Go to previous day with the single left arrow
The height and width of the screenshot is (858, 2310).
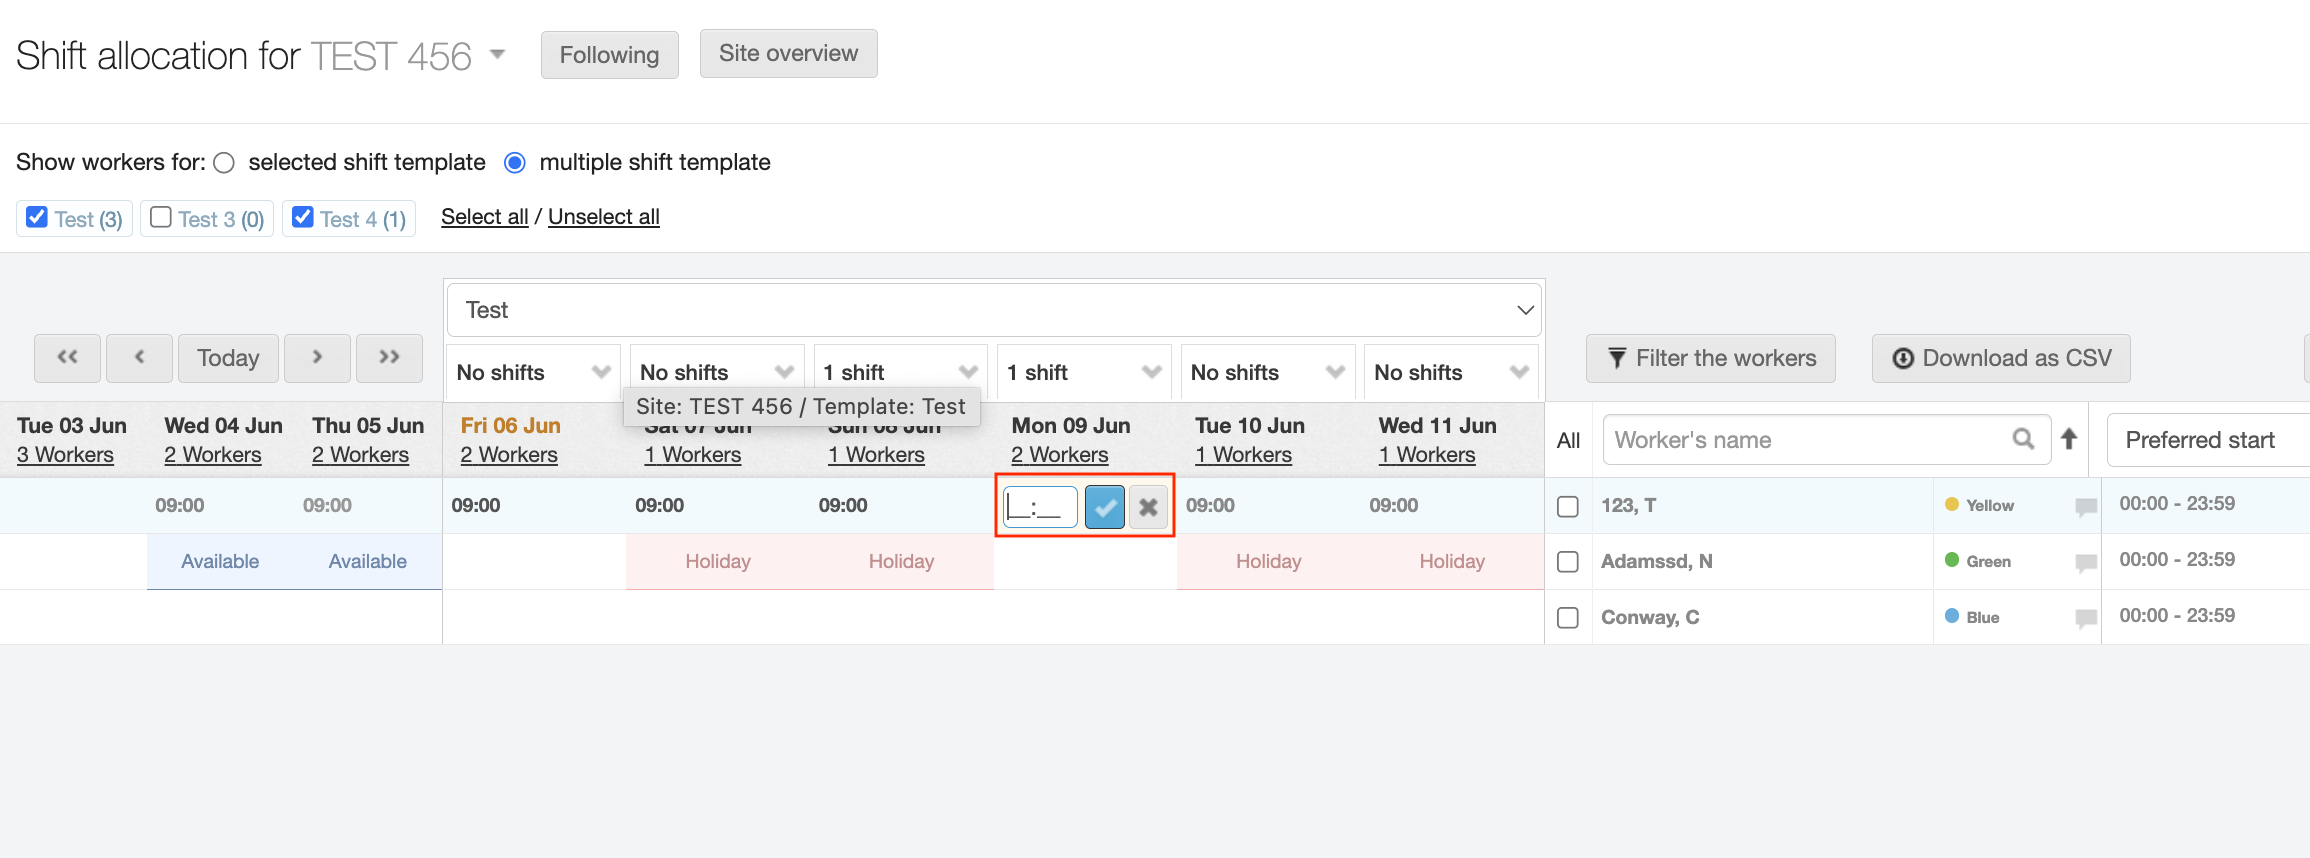(x=139, y=358)
